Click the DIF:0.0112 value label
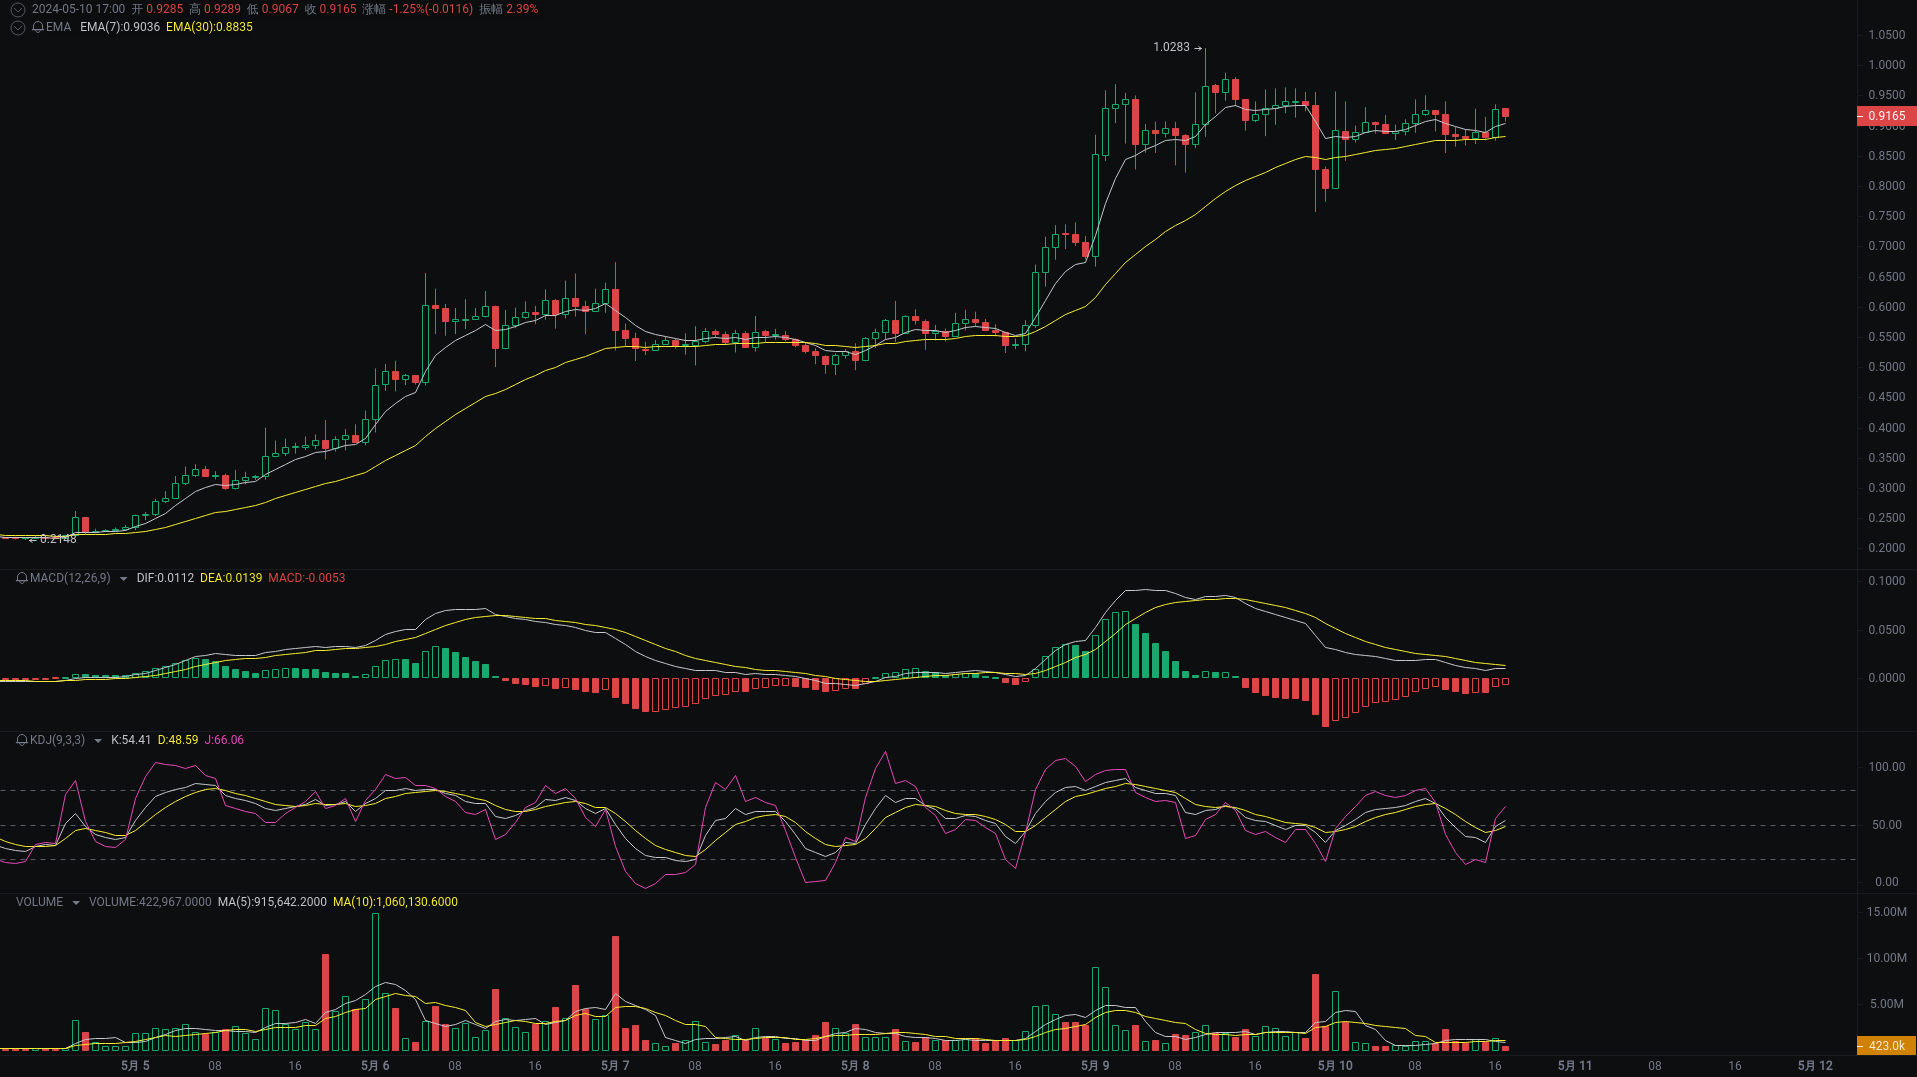Screen dimensions: 1917x1077 tap(165, 578)
